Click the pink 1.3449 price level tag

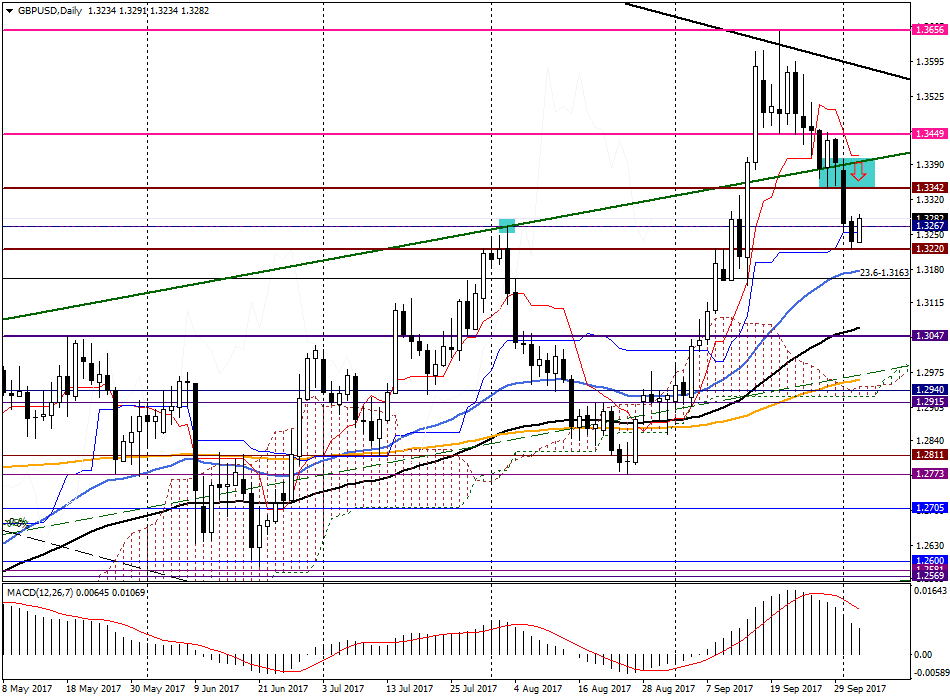929,134
